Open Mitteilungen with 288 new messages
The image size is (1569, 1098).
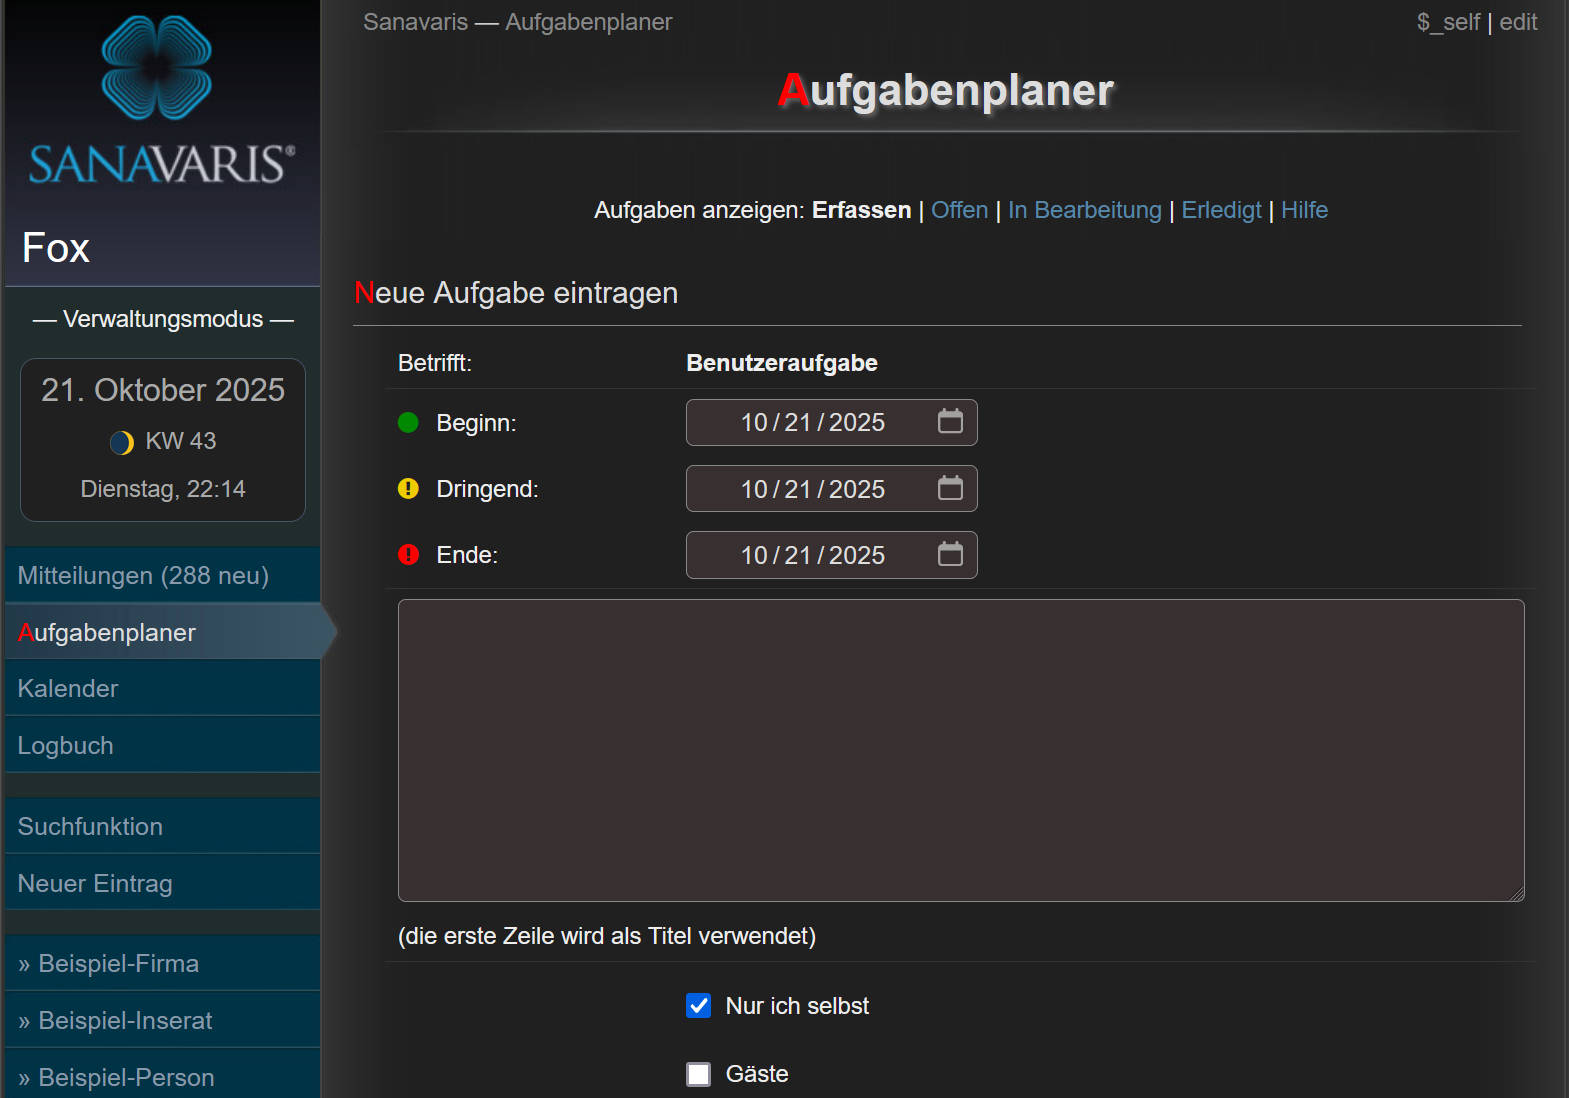coord(143,576)
